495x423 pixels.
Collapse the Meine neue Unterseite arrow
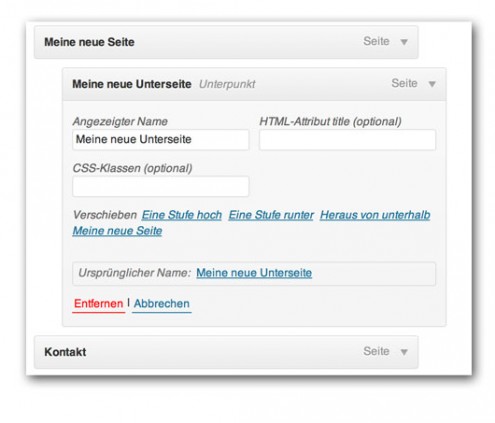click(x=432, y=84)
